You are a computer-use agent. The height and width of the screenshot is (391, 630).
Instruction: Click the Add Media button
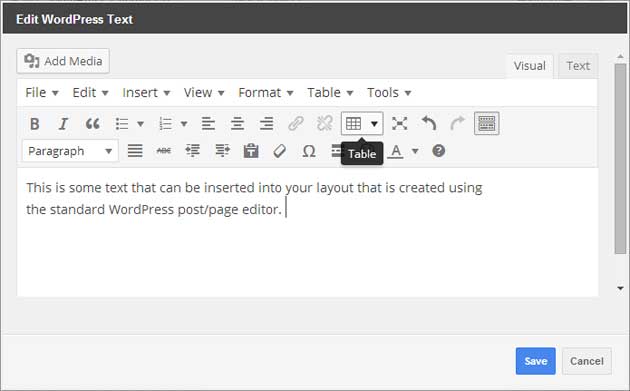pos(63,61)
